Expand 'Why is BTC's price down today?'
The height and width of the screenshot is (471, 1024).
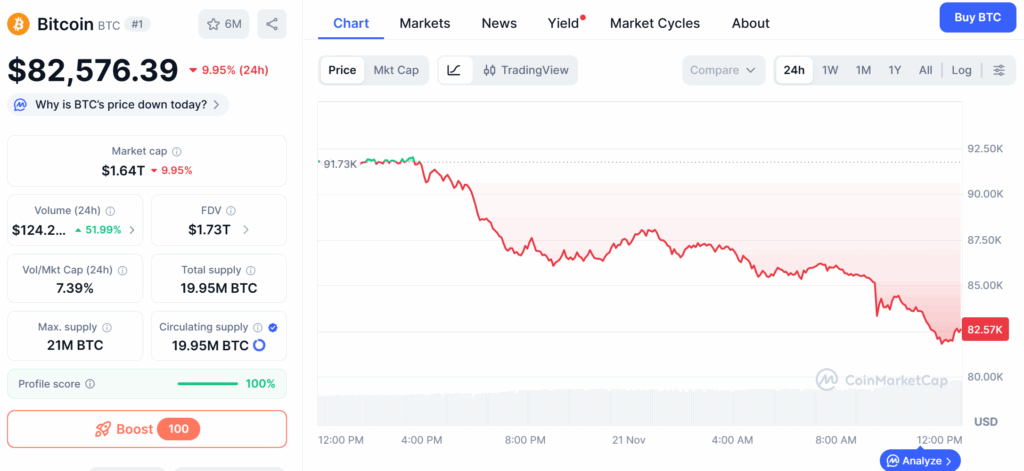119,105
